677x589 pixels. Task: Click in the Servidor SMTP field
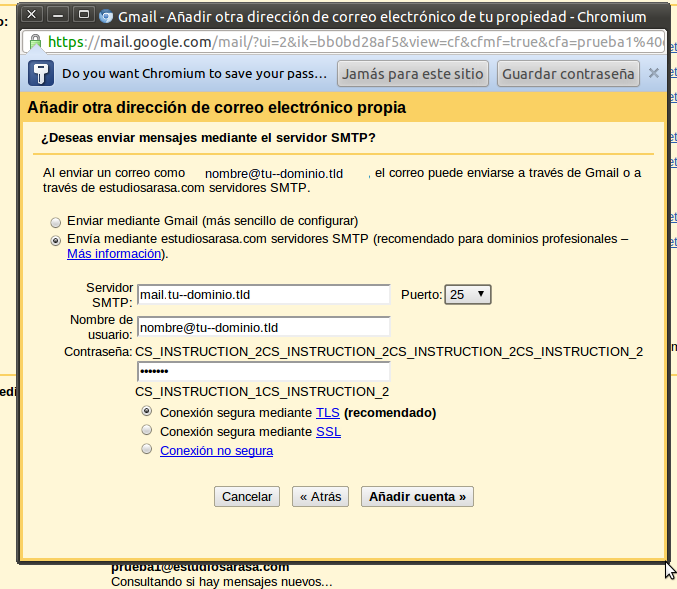(263, 294)
